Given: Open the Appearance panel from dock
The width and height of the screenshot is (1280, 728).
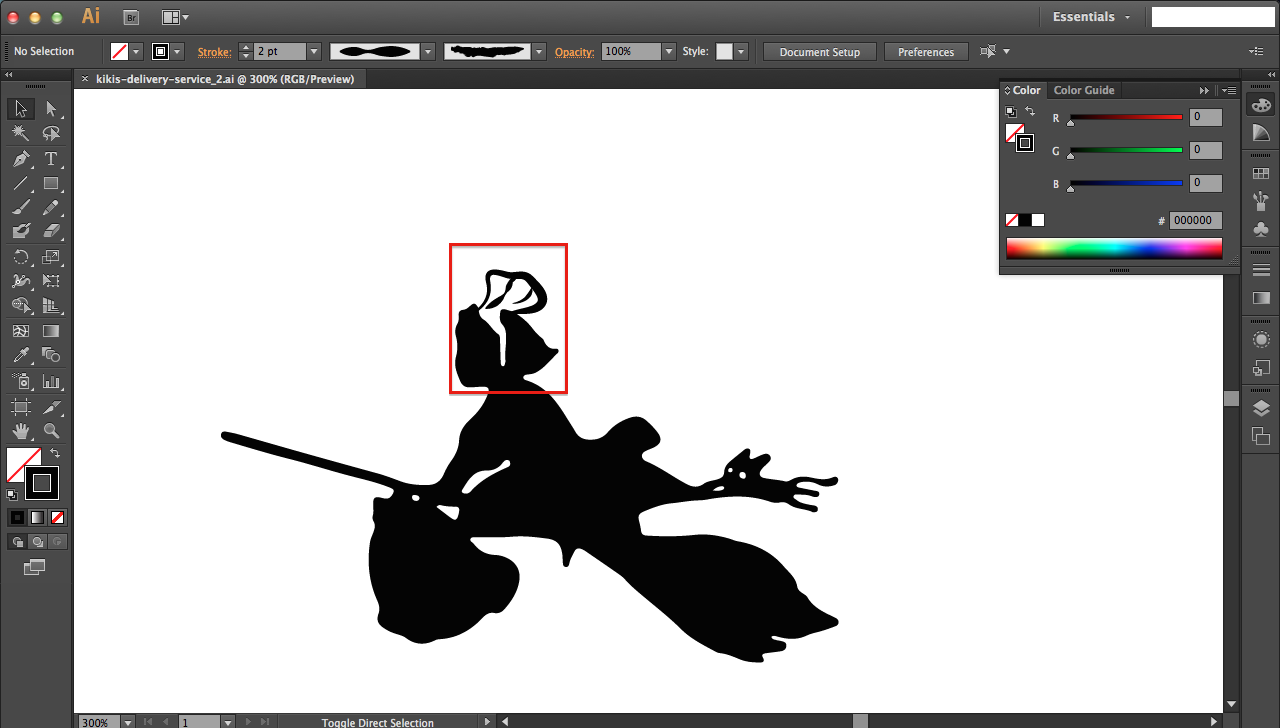Looking at the screenshot, I should [x=1261, y=340].
